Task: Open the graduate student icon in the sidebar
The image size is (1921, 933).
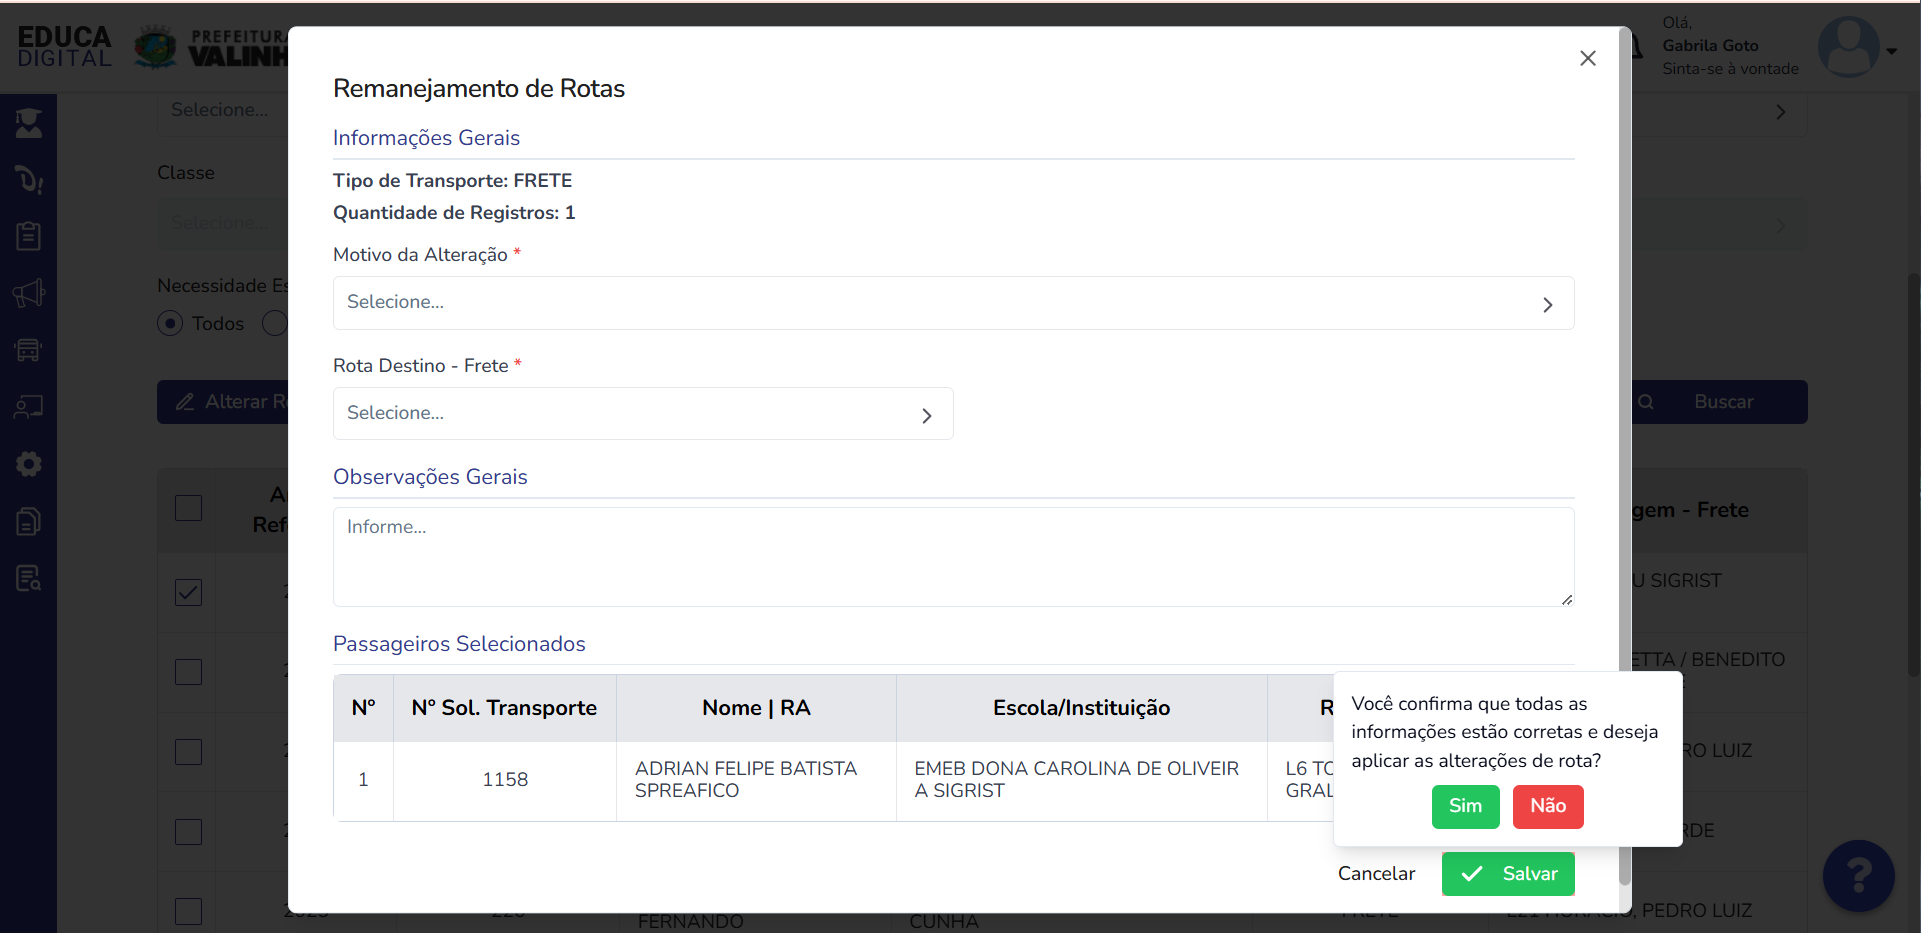Action: (x=28, y=123)
